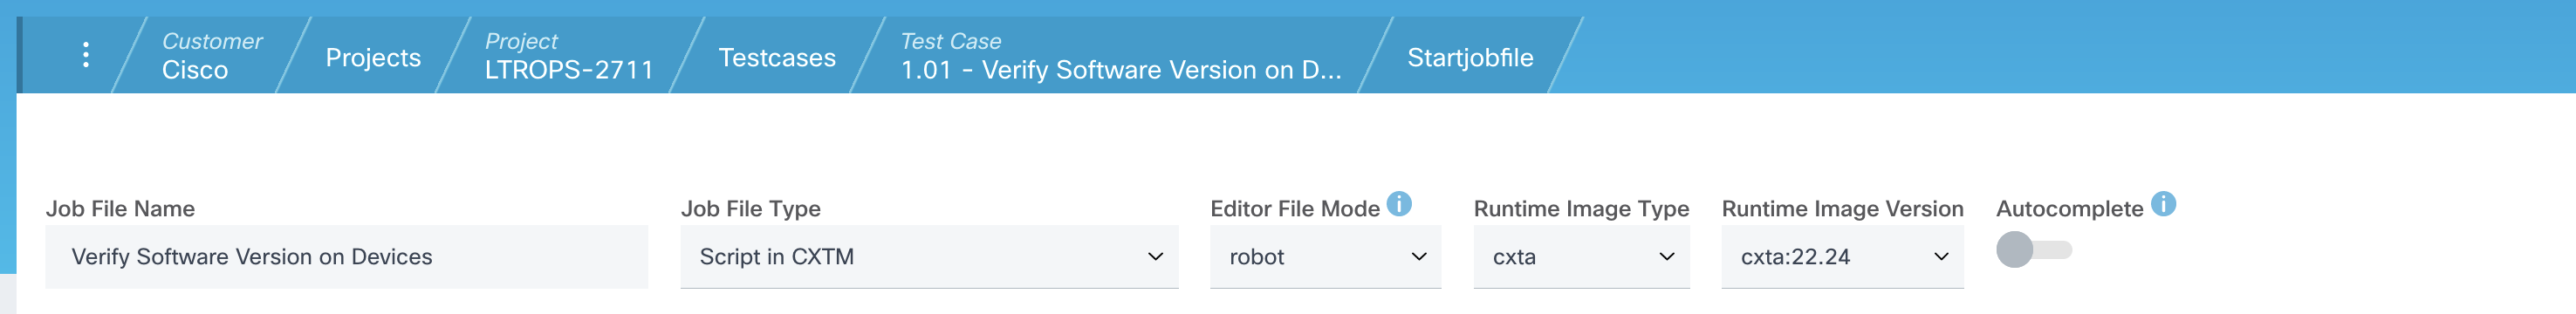The width and height of the screenshot is (2576, 314).
Task: Go to Customer Cisco breadcrumb
Action: click(211, 56)
